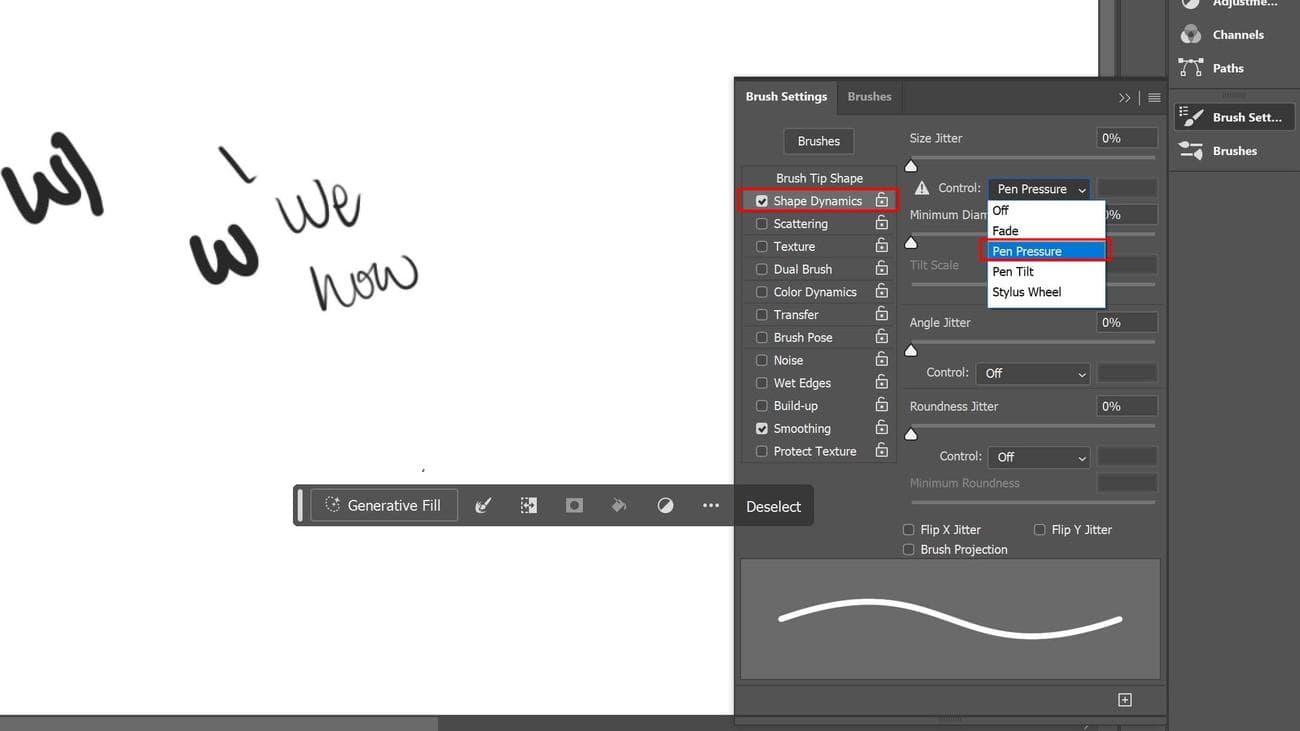Switch to the Brushes tab
Image resolution: width=1300 pixels, height=731 pixels.
868,96
